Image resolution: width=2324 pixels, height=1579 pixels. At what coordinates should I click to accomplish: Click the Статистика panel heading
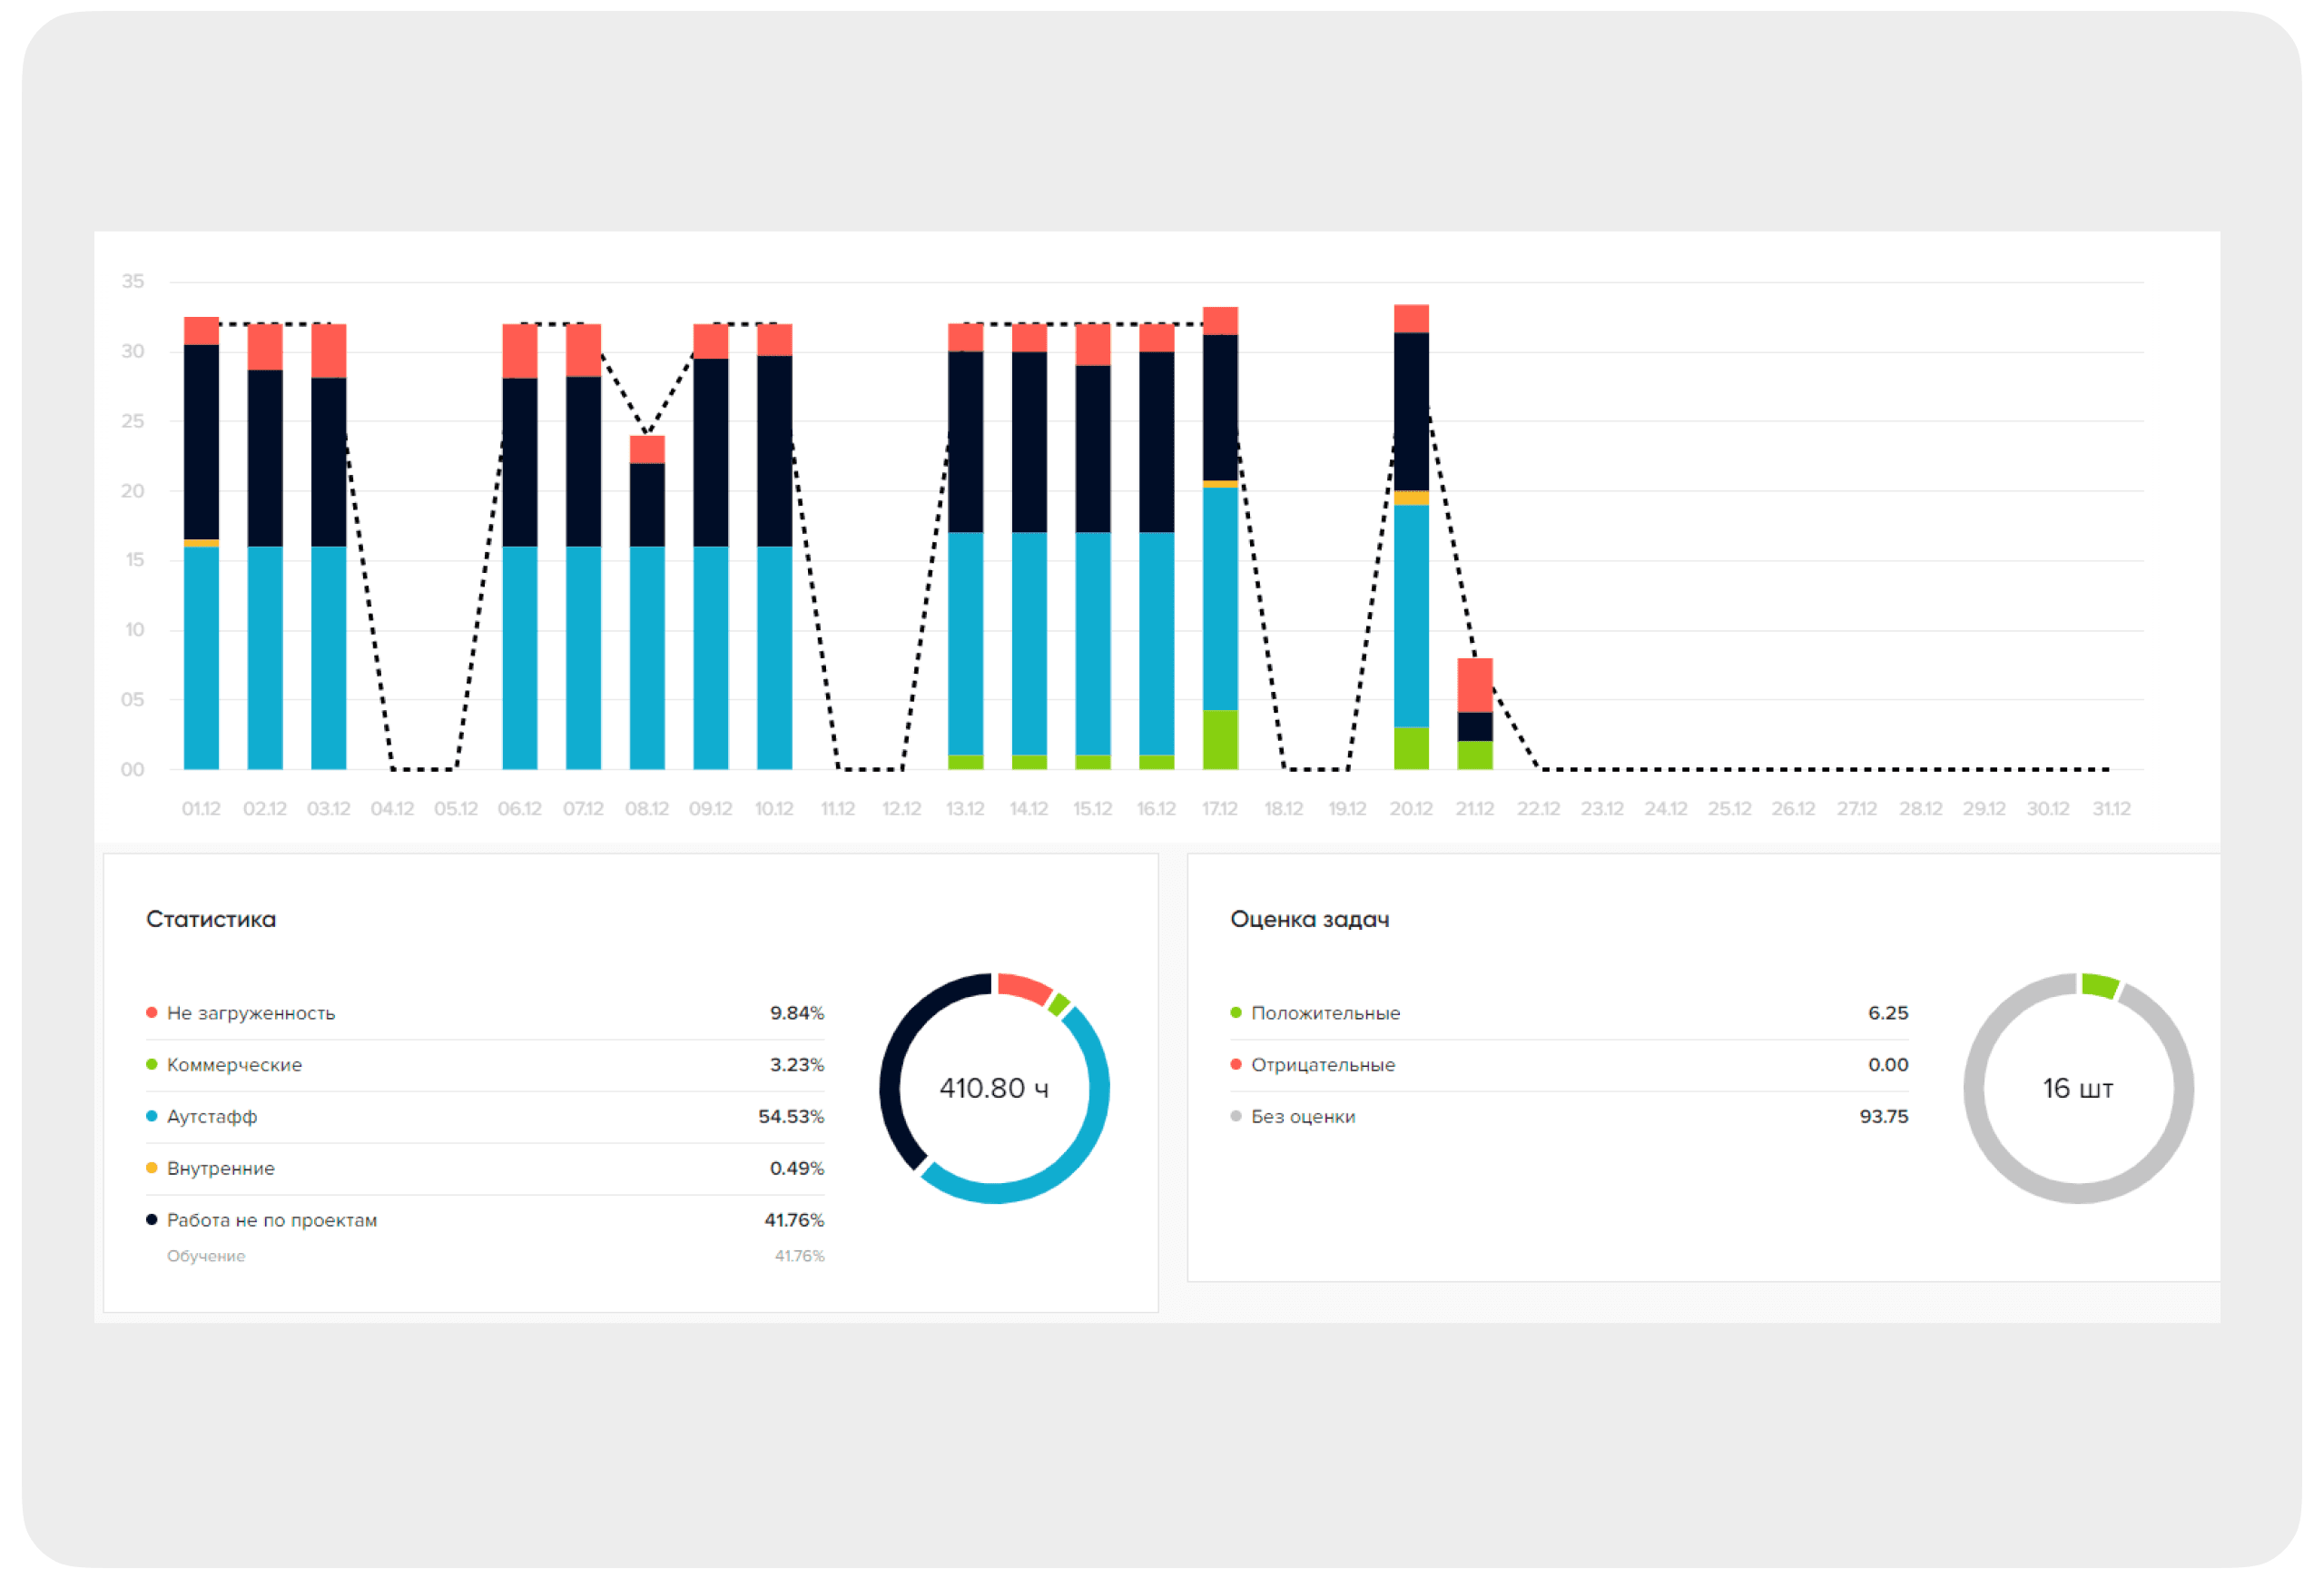[211, 920]
